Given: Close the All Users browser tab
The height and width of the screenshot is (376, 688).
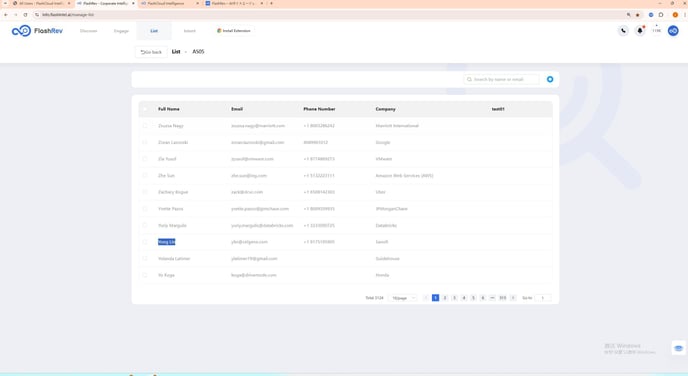Looking at the screenshot, I should (69, 3).
